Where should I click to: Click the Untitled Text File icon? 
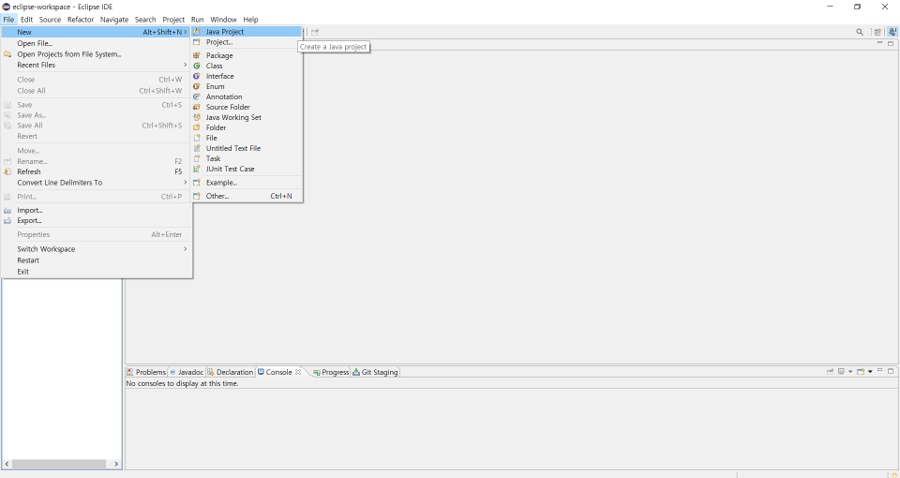coord(196,149)
